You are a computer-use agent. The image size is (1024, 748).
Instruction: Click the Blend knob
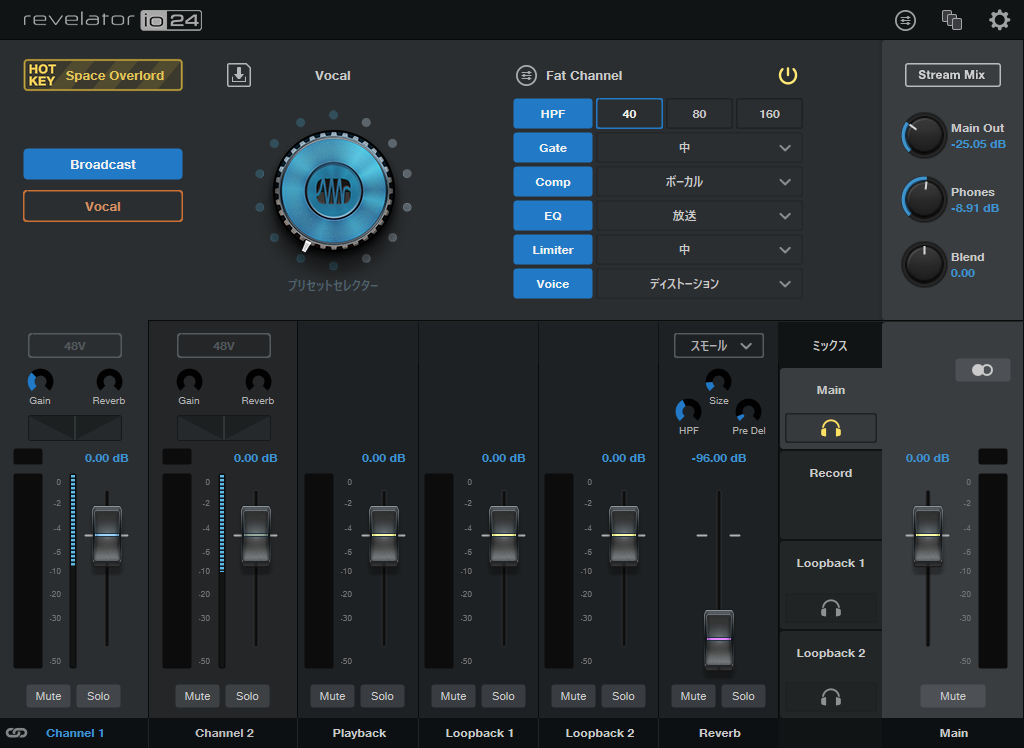coord(924,264)
